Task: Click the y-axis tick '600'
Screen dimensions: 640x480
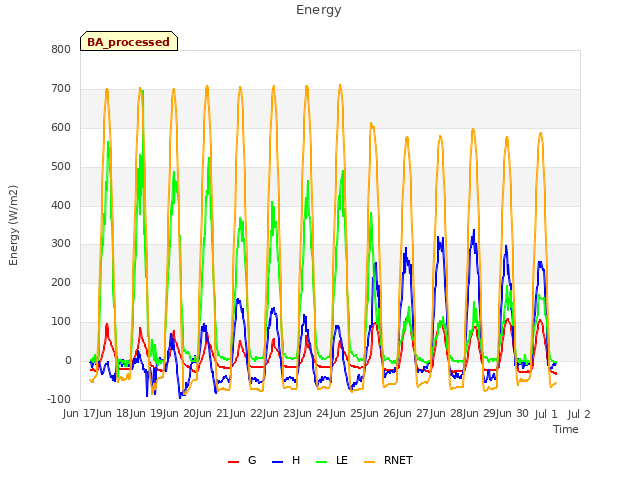Action: tap(61, 128)
